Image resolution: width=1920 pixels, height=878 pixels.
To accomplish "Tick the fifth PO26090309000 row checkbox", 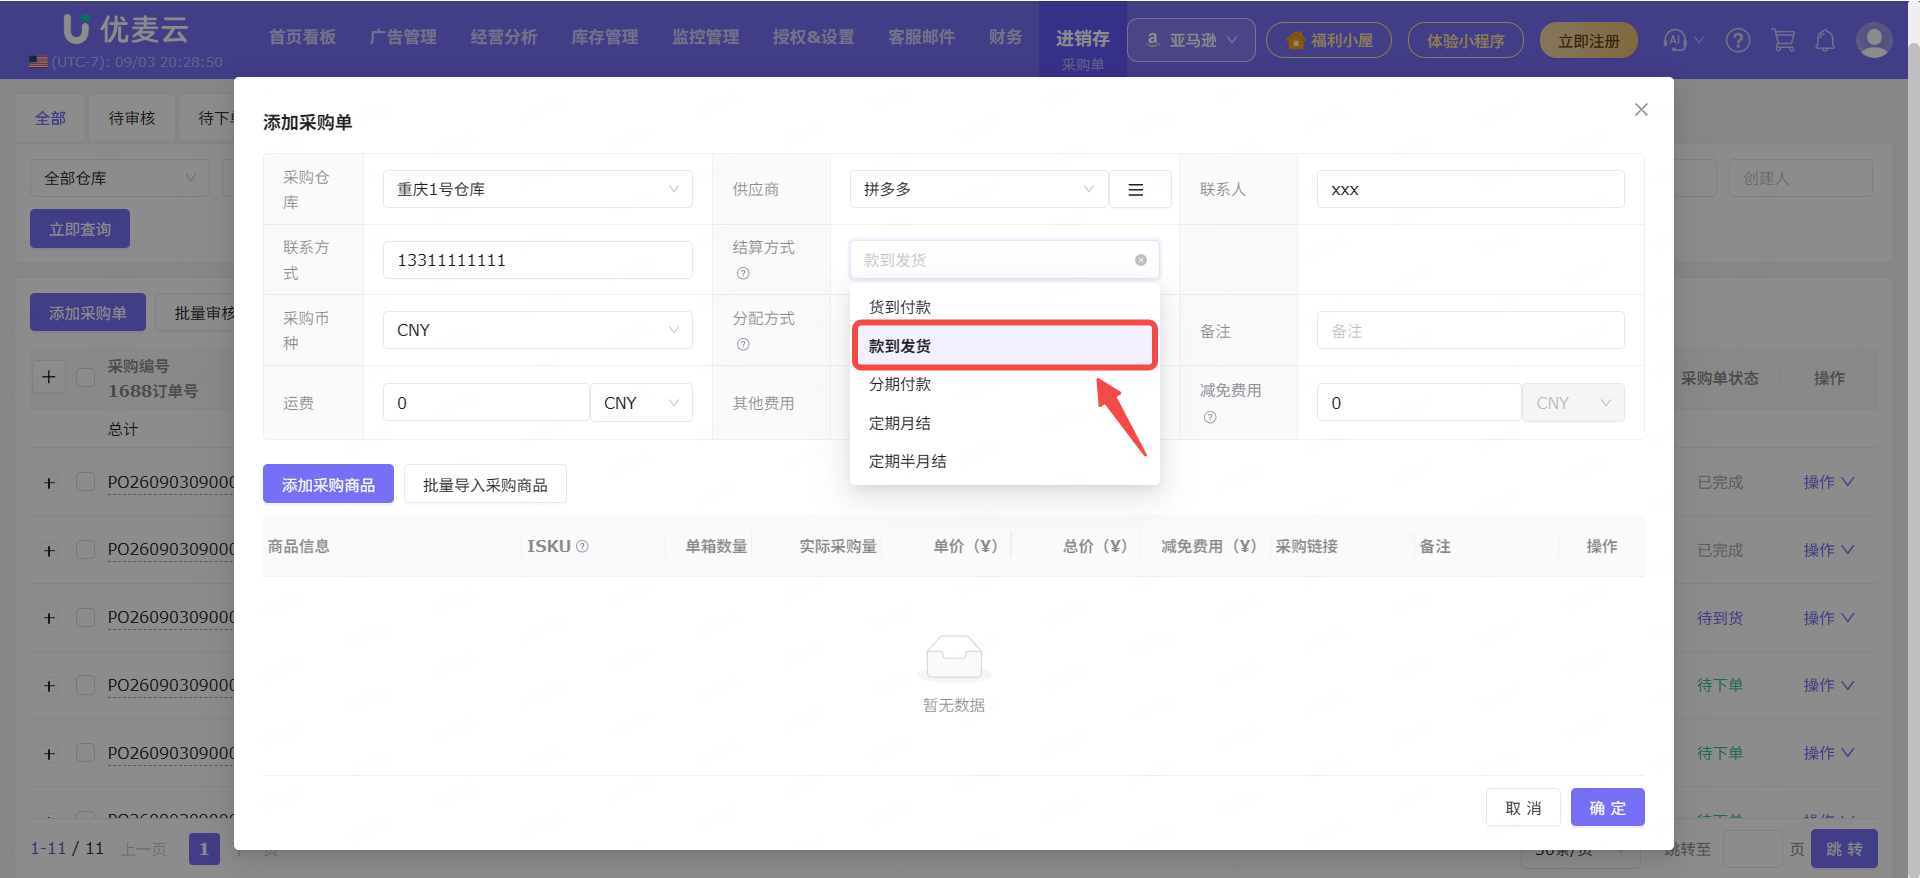I will (x=86, y=753).
